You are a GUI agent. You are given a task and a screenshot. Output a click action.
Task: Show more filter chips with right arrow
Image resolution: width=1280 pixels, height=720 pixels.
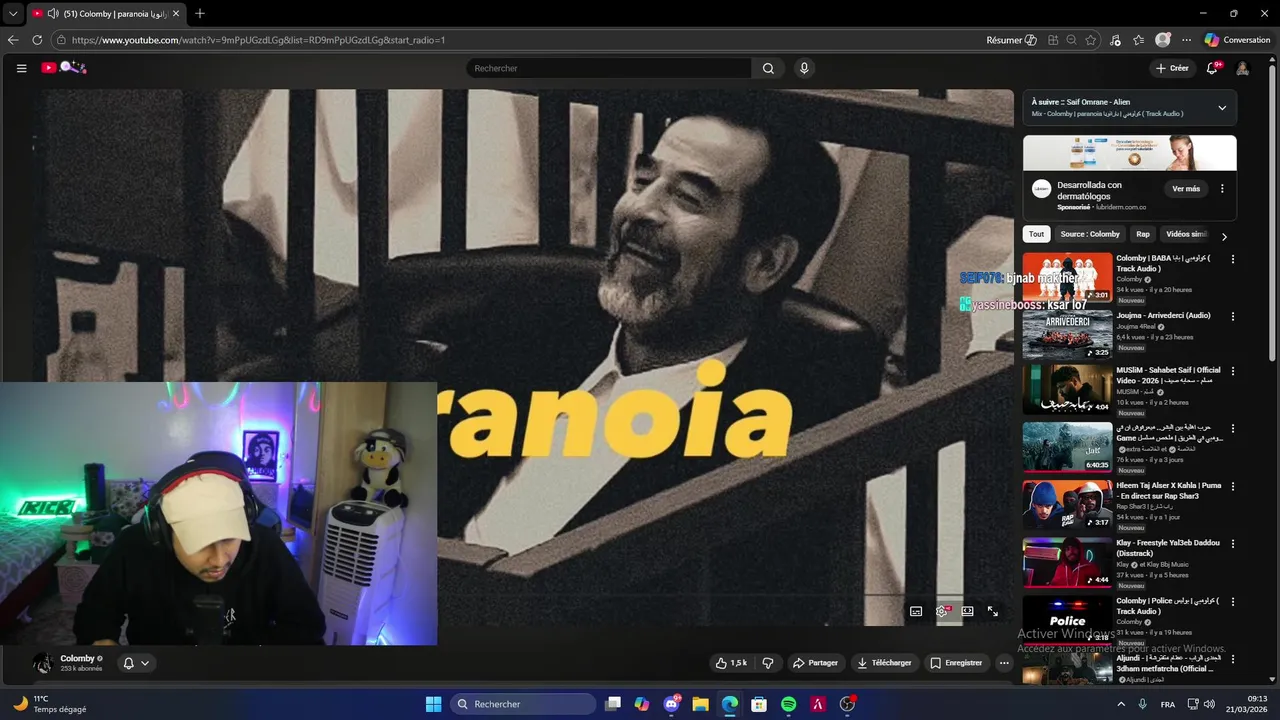[1224, 236]
